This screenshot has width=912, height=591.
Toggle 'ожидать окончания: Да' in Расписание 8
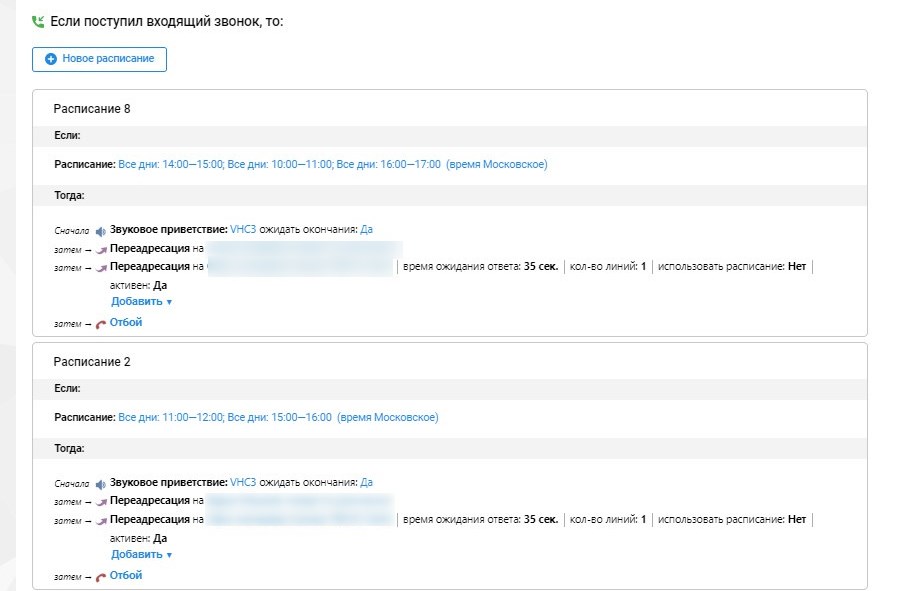coord(366,229)
